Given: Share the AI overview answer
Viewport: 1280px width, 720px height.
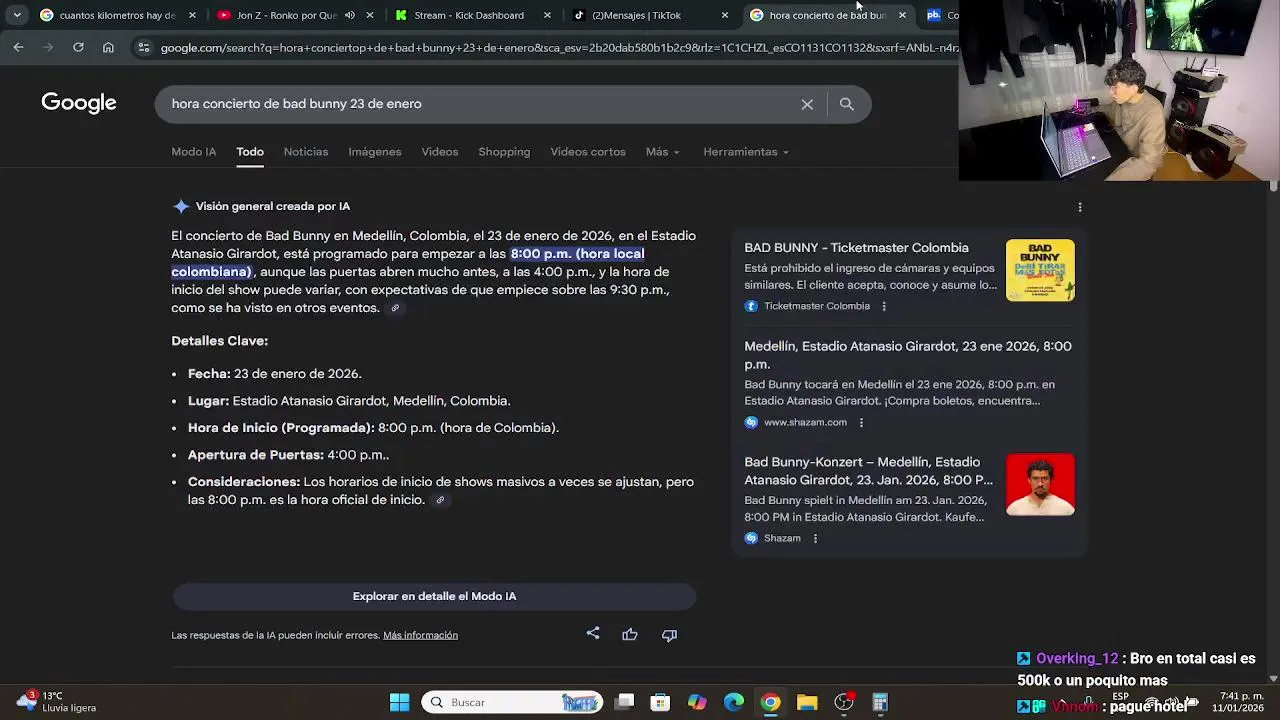Looking at the screenshot, I should 593,634.
